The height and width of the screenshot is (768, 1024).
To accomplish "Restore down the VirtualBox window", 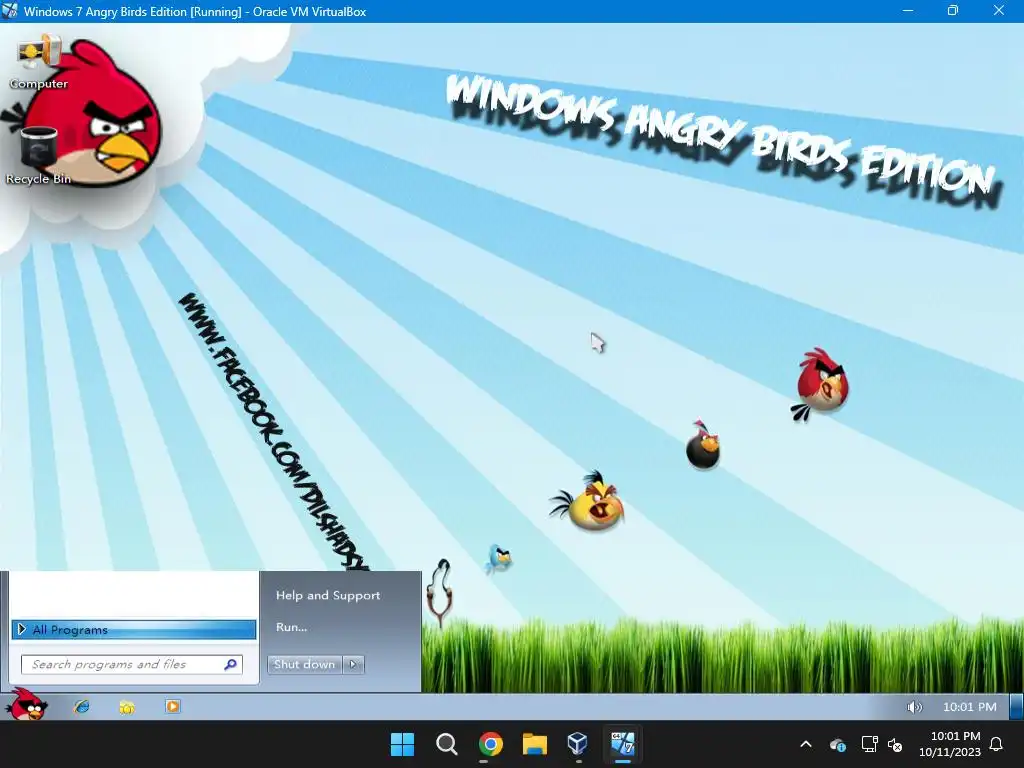I will [x=953, y=11].
